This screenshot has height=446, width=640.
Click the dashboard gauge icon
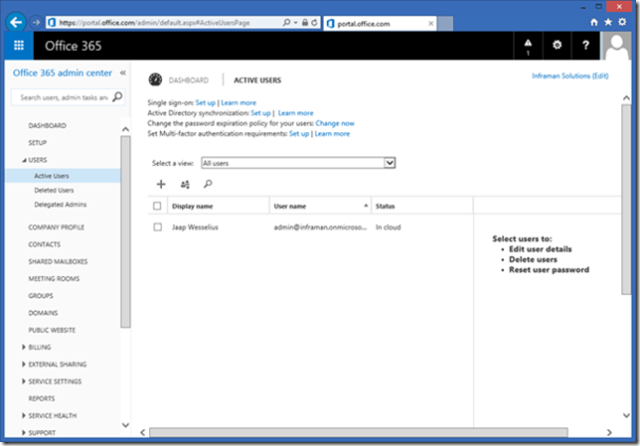coord(155,80)
